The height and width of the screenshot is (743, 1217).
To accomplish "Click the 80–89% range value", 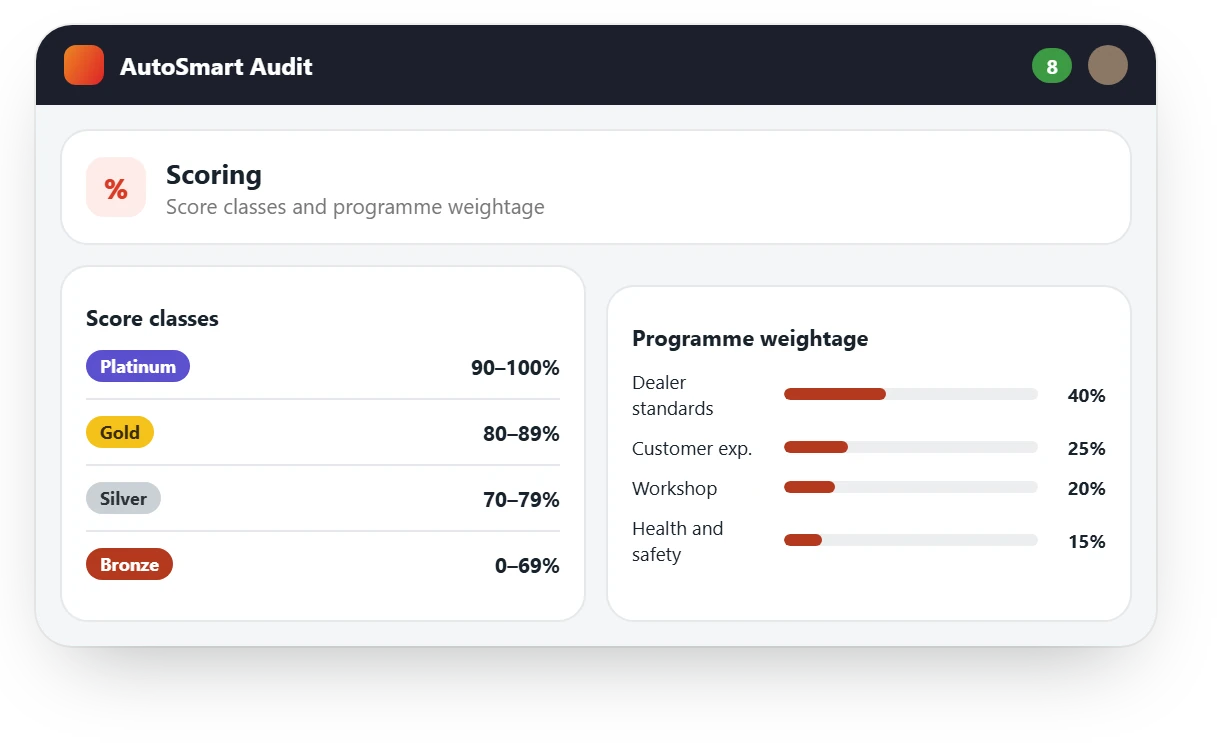I will click(521, 434).
